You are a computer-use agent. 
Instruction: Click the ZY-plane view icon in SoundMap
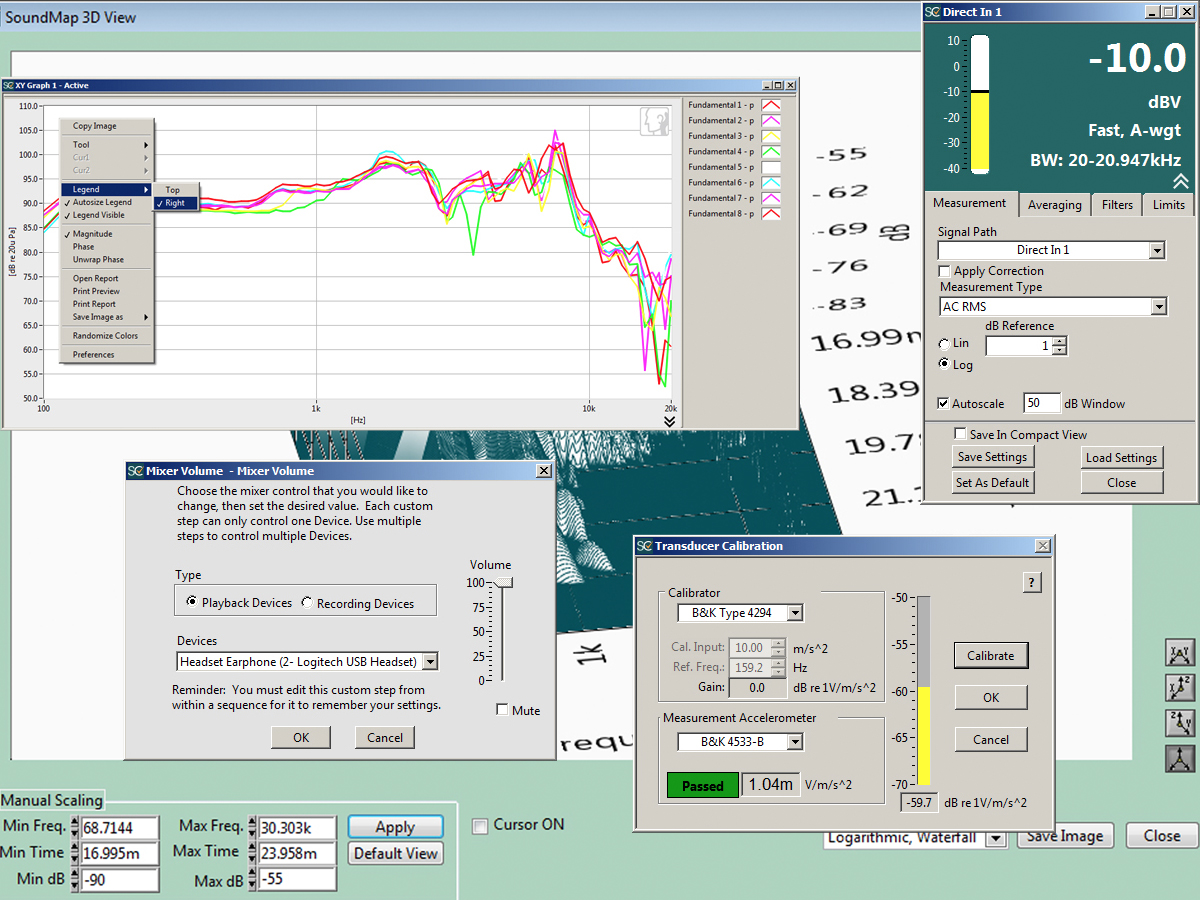[1180, 723]
